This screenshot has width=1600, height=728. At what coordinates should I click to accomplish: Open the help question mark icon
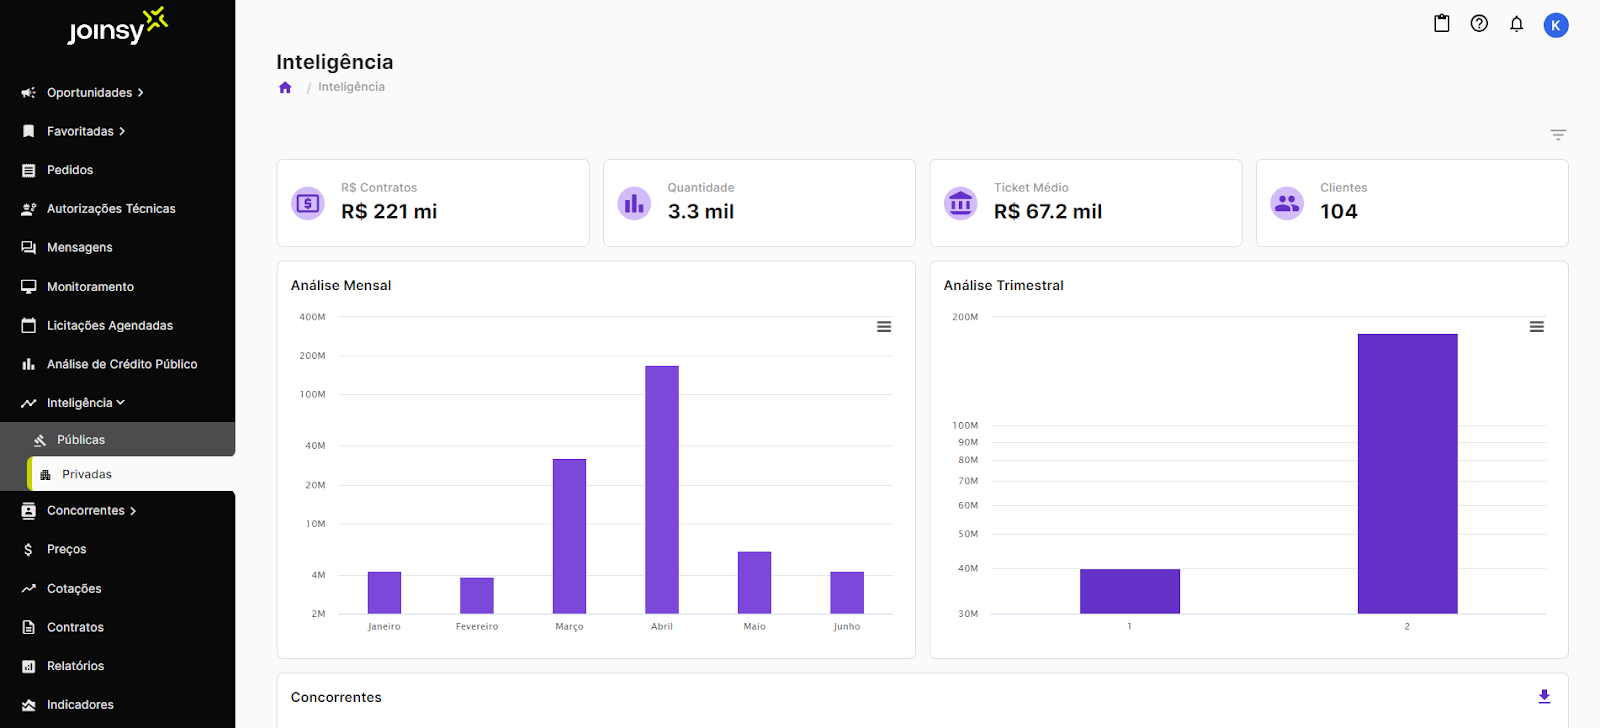tap(1479, 24)
